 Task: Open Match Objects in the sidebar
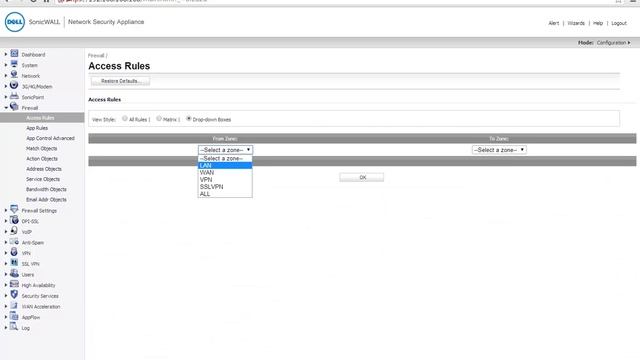click(x=42, y=149)
